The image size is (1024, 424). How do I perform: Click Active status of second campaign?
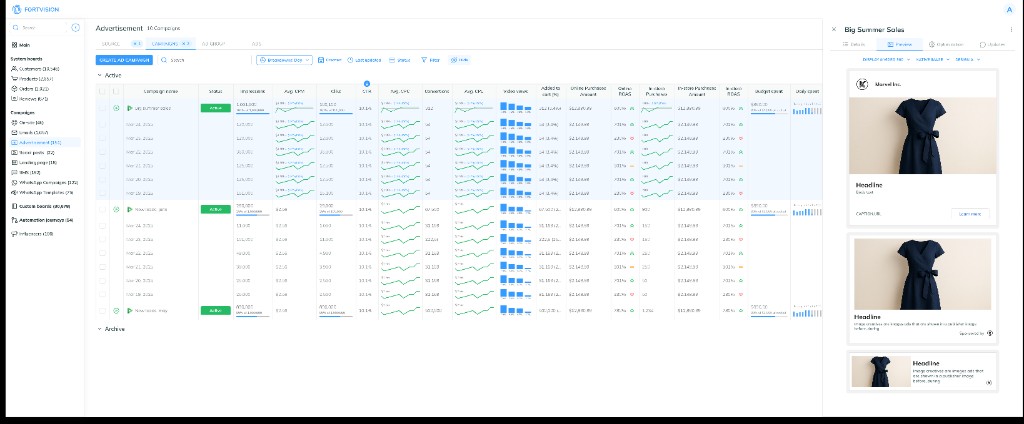click(216, 209)
